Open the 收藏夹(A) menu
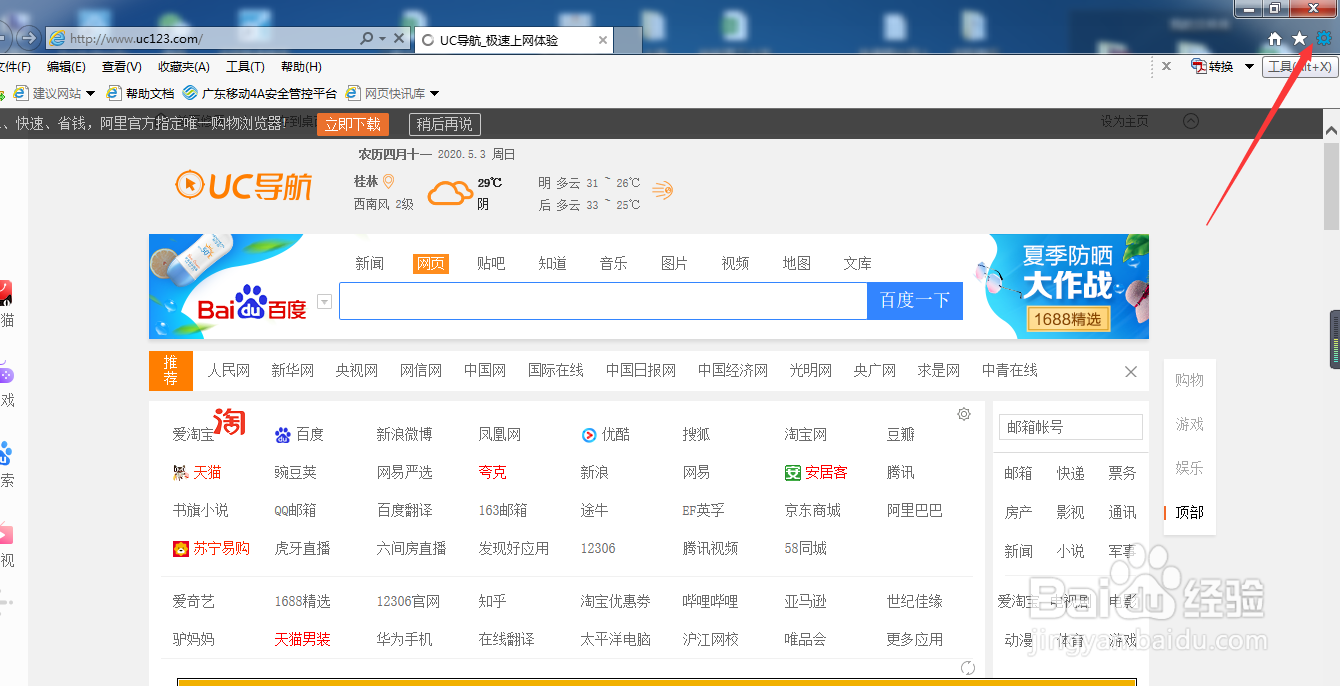 tap(183, 67)
